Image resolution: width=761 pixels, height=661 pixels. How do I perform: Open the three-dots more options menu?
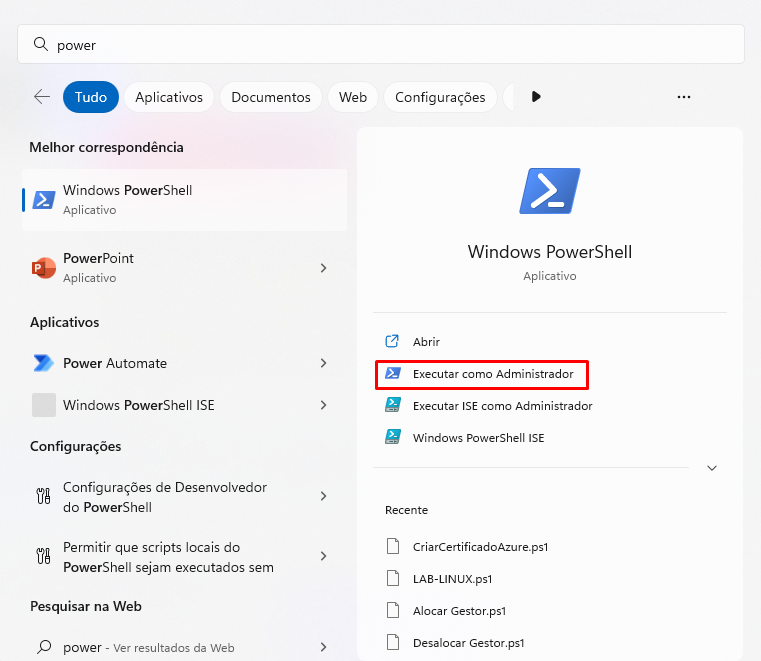(684, 97)
